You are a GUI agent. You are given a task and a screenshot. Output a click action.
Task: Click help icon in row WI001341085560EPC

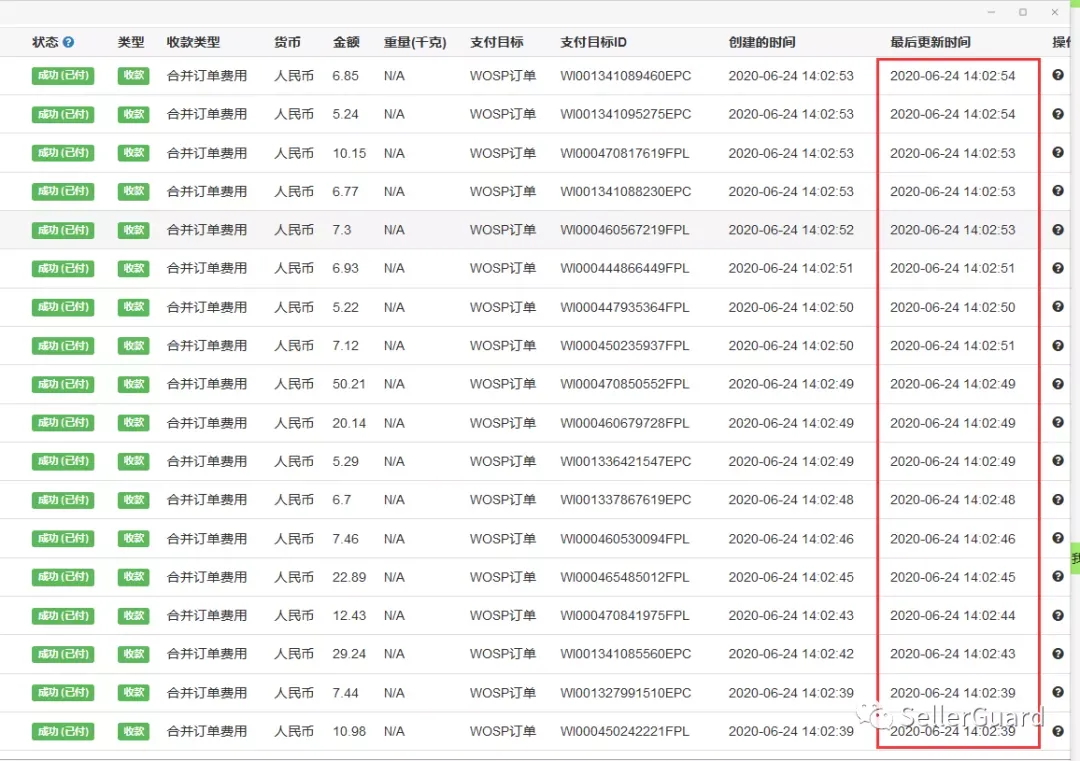[x=1058, y=654]
